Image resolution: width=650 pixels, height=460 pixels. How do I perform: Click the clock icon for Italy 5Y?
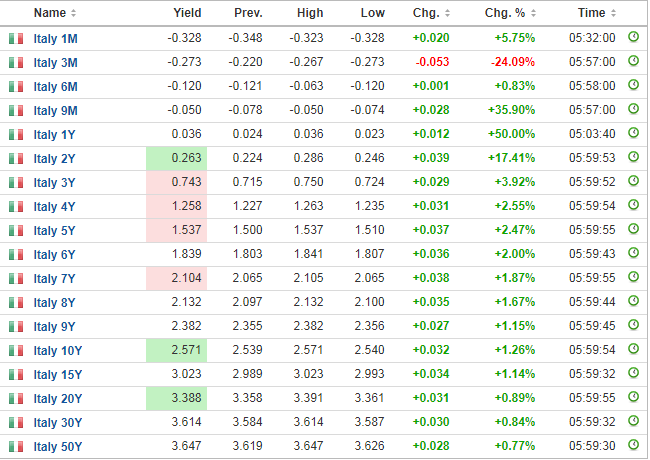[x=633, y=229]
